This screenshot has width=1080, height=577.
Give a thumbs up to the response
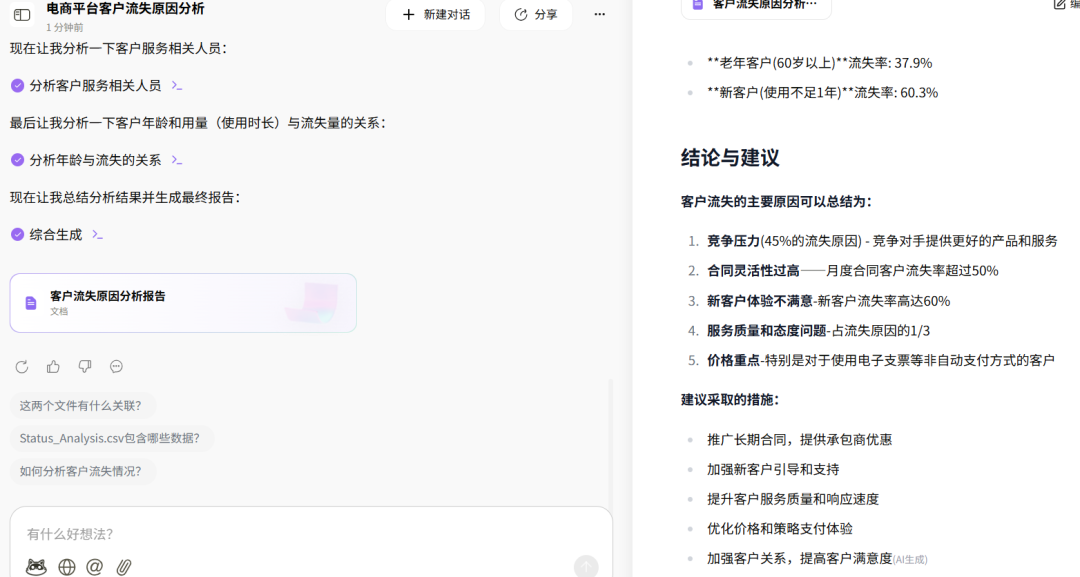pyautogui.click(x=52, y=366)
